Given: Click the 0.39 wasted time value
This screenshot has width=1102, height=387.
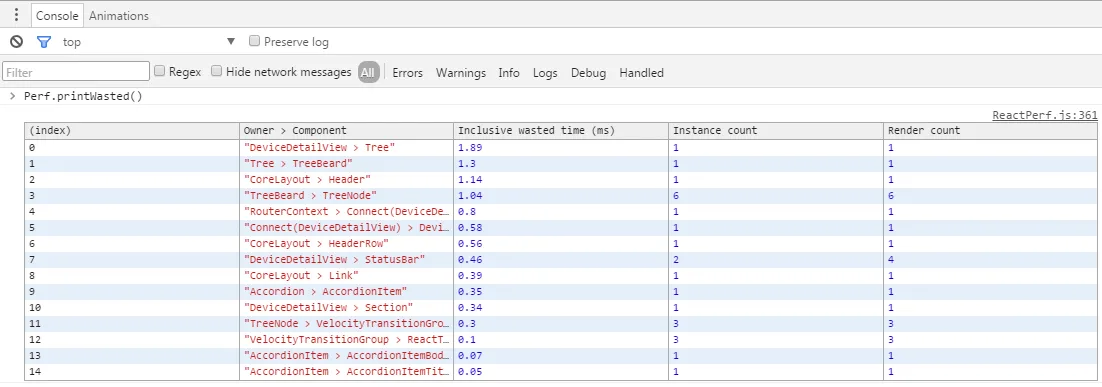Looking at the screenshot, I should pyautogui.click(x=469, y=275).
